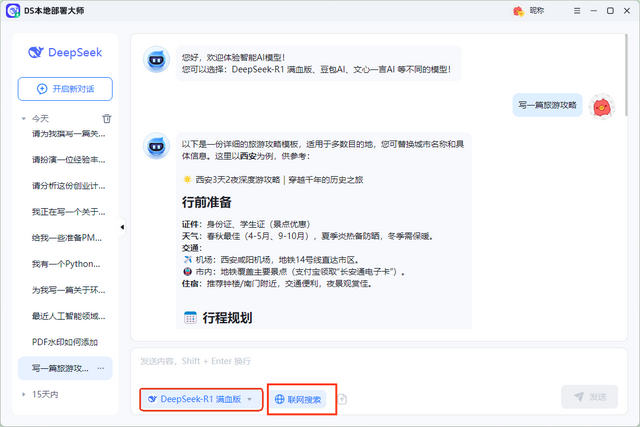Open conversation 最近人工智能领域...
640x427 pixels.
pyautogui.click(x=69, y=316)
